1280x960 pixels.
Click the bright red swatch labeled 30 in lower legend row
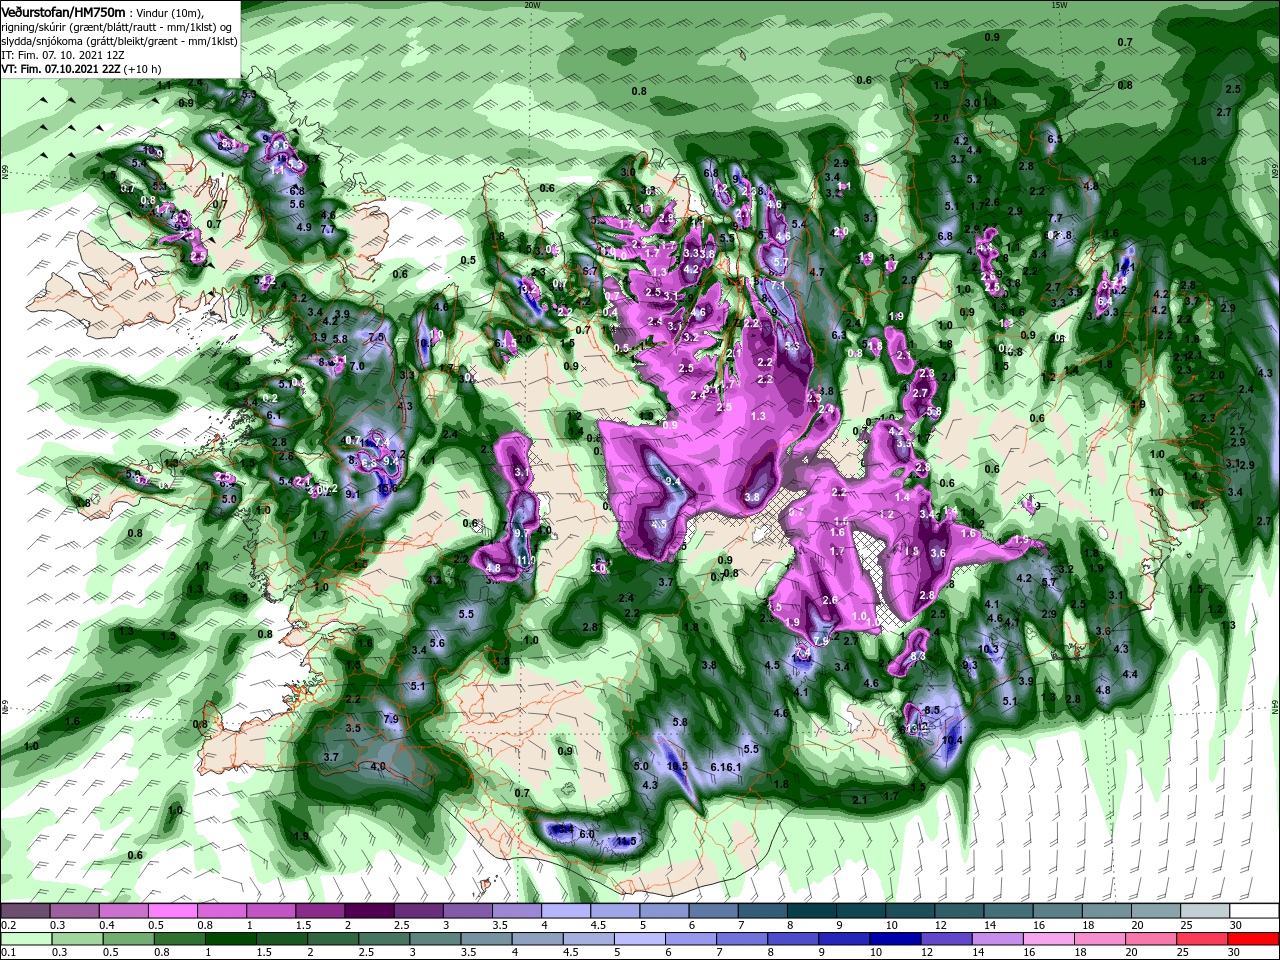tap(1255, 941)
